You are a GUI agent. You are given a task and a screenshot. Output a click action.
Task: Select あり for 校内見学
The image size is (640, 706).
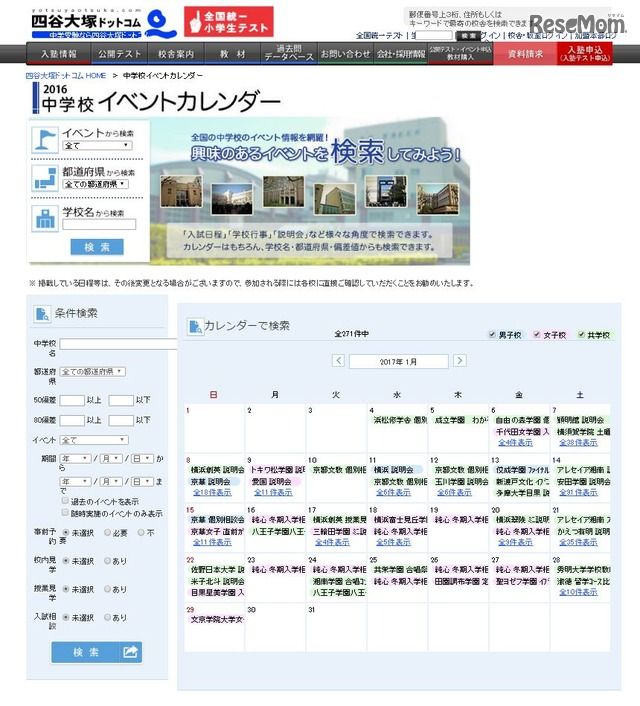point(108,561)
